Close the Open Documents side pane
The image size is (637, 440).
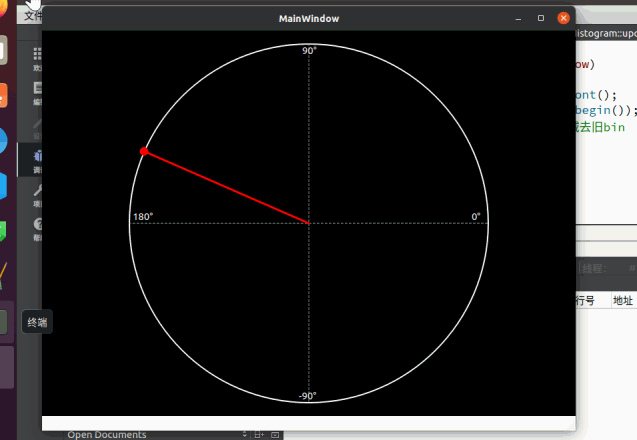coord(275,435)
